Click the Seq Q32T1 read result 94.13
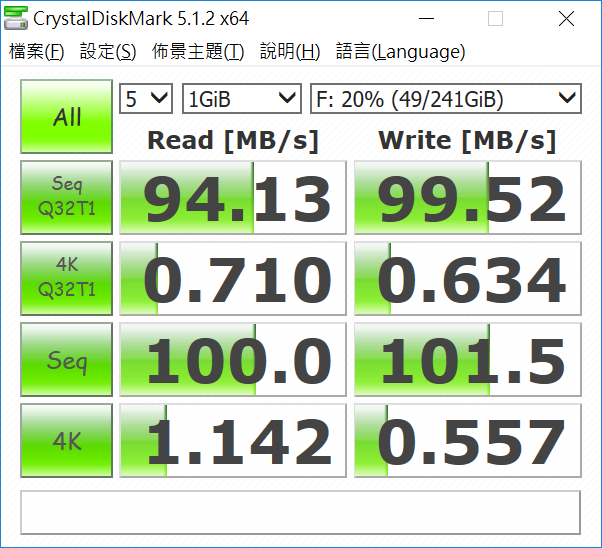Image resolution: width=602 pixels, height=548 pixels. pos(233,197)
